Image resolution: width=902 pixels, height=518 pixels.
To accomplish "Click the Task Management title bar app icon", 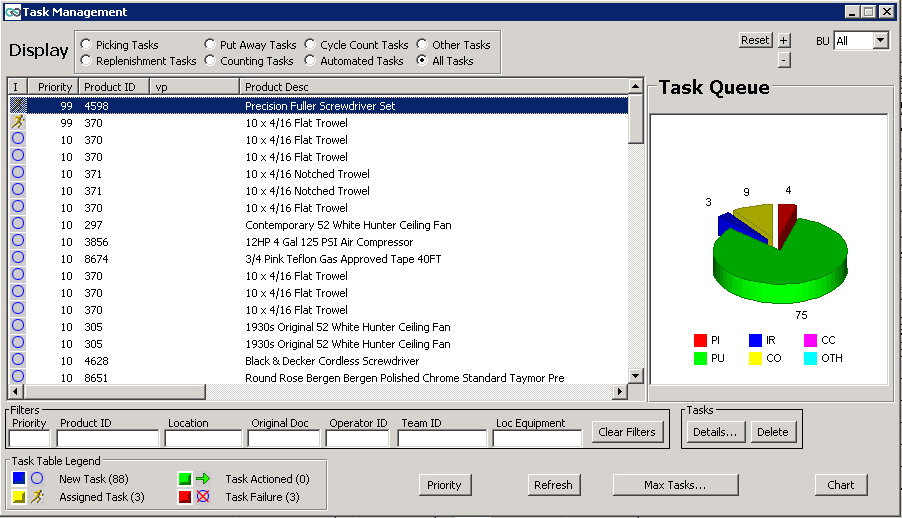I will click(13, 12).
